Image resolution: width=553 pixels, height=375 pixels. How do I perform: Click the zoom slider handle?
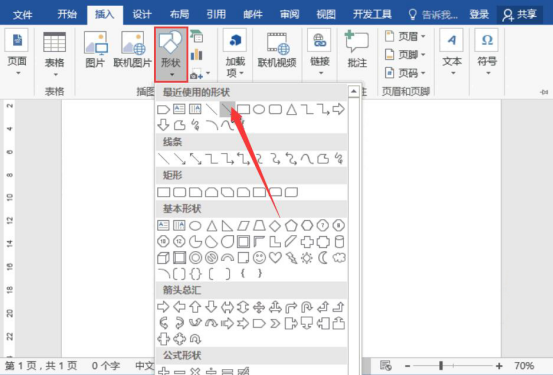[x=441, y=366]
